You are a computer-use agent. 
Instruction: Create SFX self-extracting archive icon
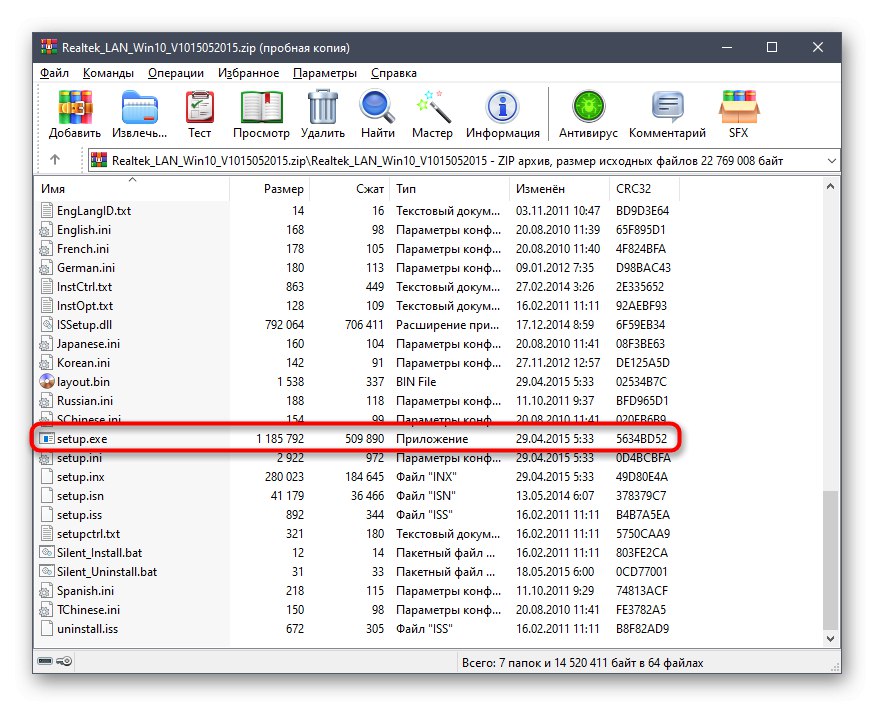[x=739, y=107]
